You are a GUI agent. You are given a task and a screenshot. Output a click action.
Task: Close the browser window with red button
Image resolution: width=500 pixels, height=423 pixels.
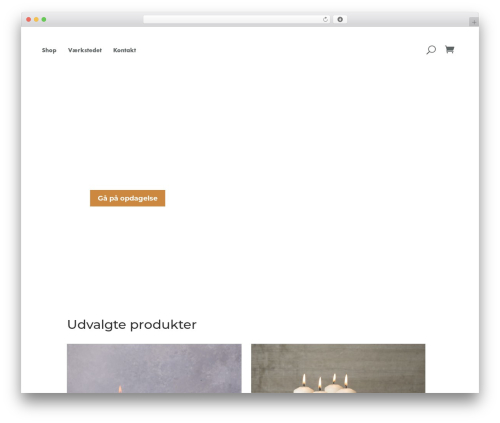click(29, 20)
